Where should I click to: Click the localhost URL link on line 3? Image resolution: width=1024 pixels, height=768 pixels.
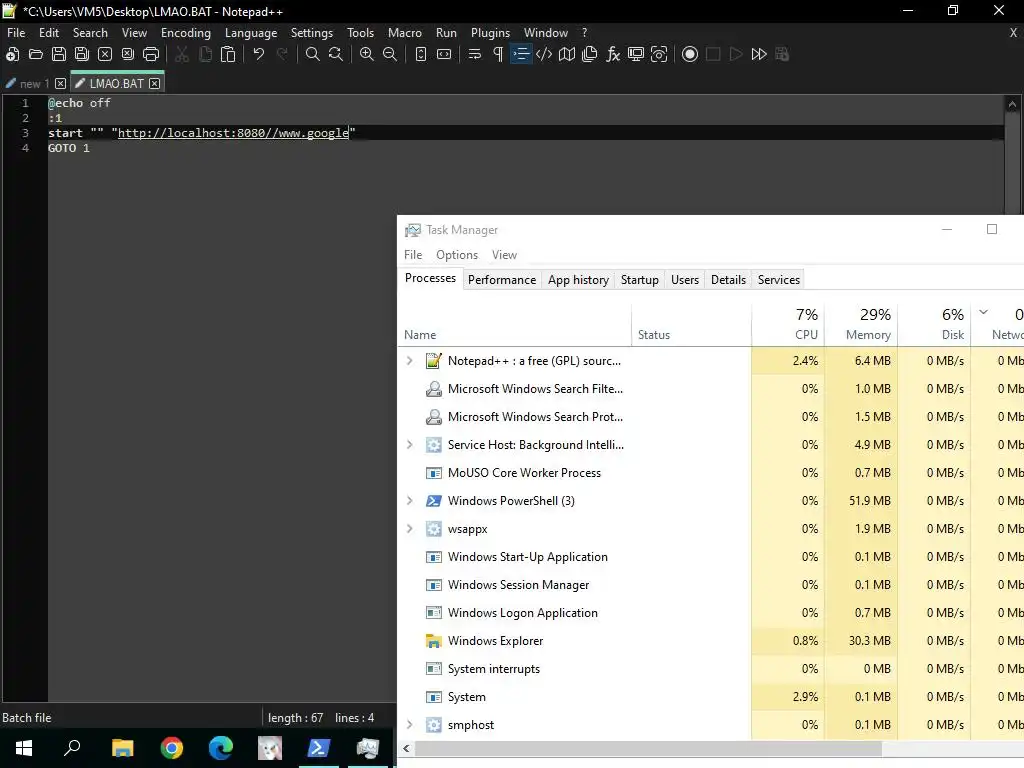pos(233,133)
